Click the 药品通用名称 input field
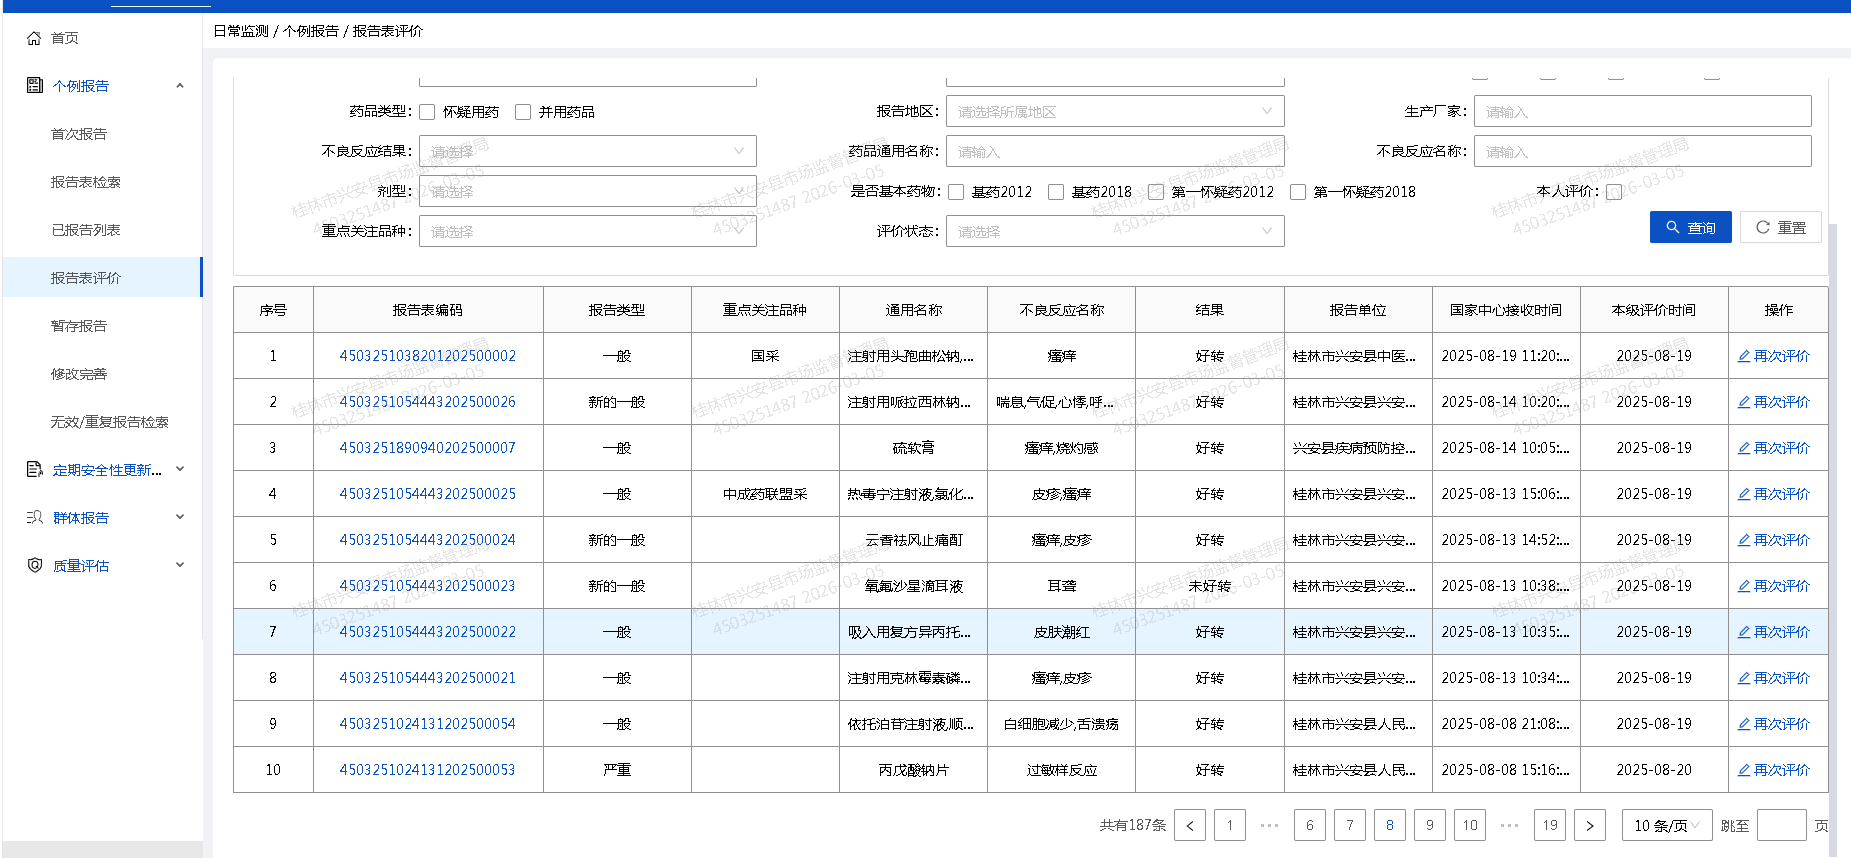Viewport: 1851px width, 858px height. pyautogui.click(x=1114, y=151)
